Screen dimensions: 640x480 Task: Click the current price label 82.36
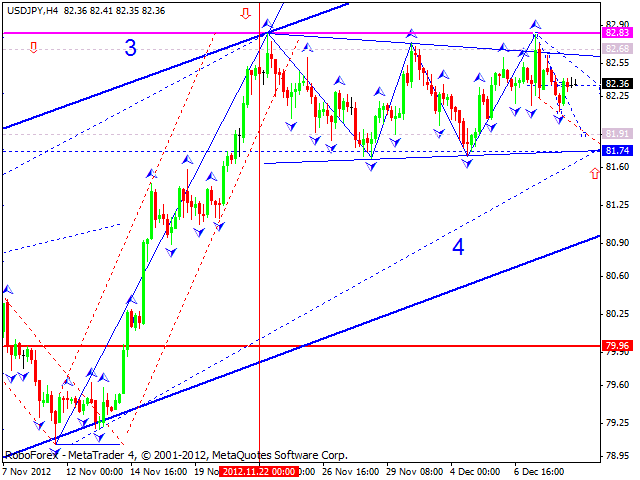pyautogui.click(x=617, y=84)
